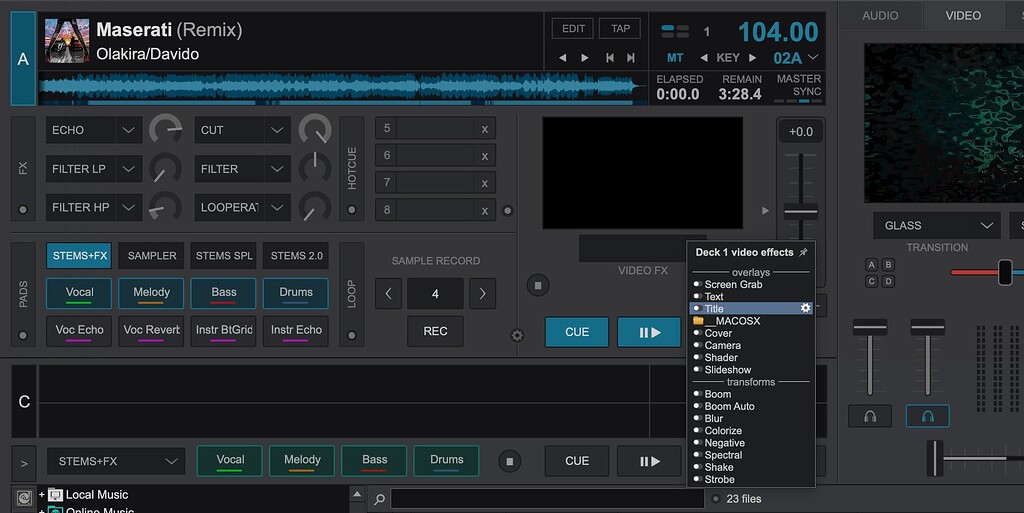Open settings gear near REC
Image resolution: width=1024 pixels, height=513 pixels.
pyautogui.click(x=517, y=335)
